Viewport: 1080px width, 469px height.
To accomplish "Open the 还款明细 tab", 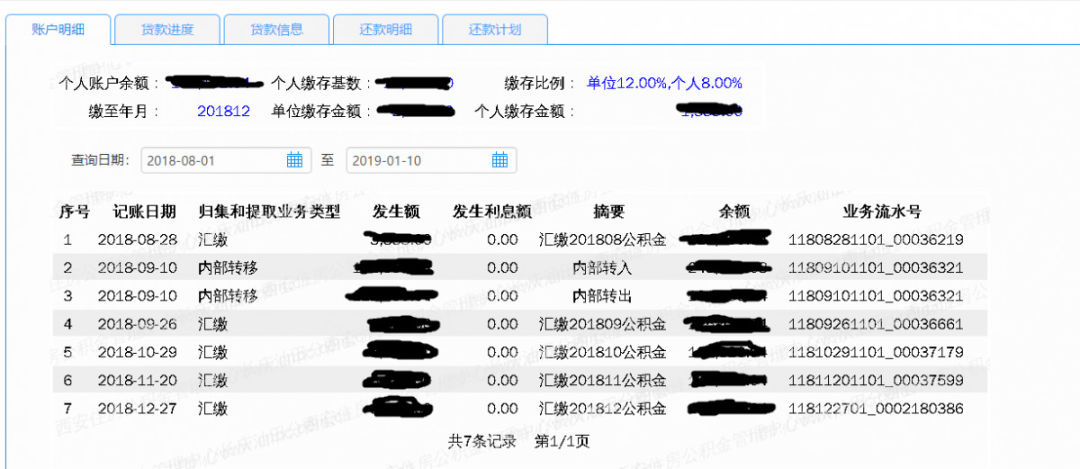I will pyautogui.click(x=386, y=30).
